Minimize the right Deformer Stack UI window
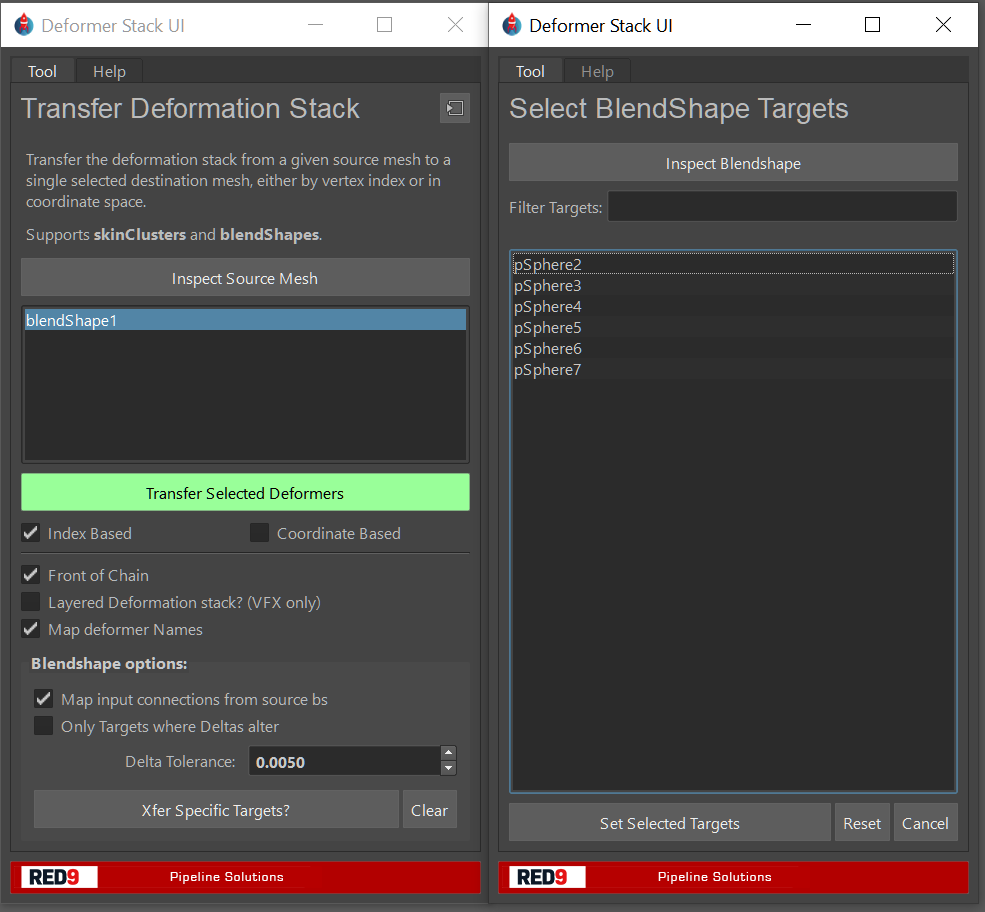985x912 pixels. pyautogui.click(x=803, y=25)
